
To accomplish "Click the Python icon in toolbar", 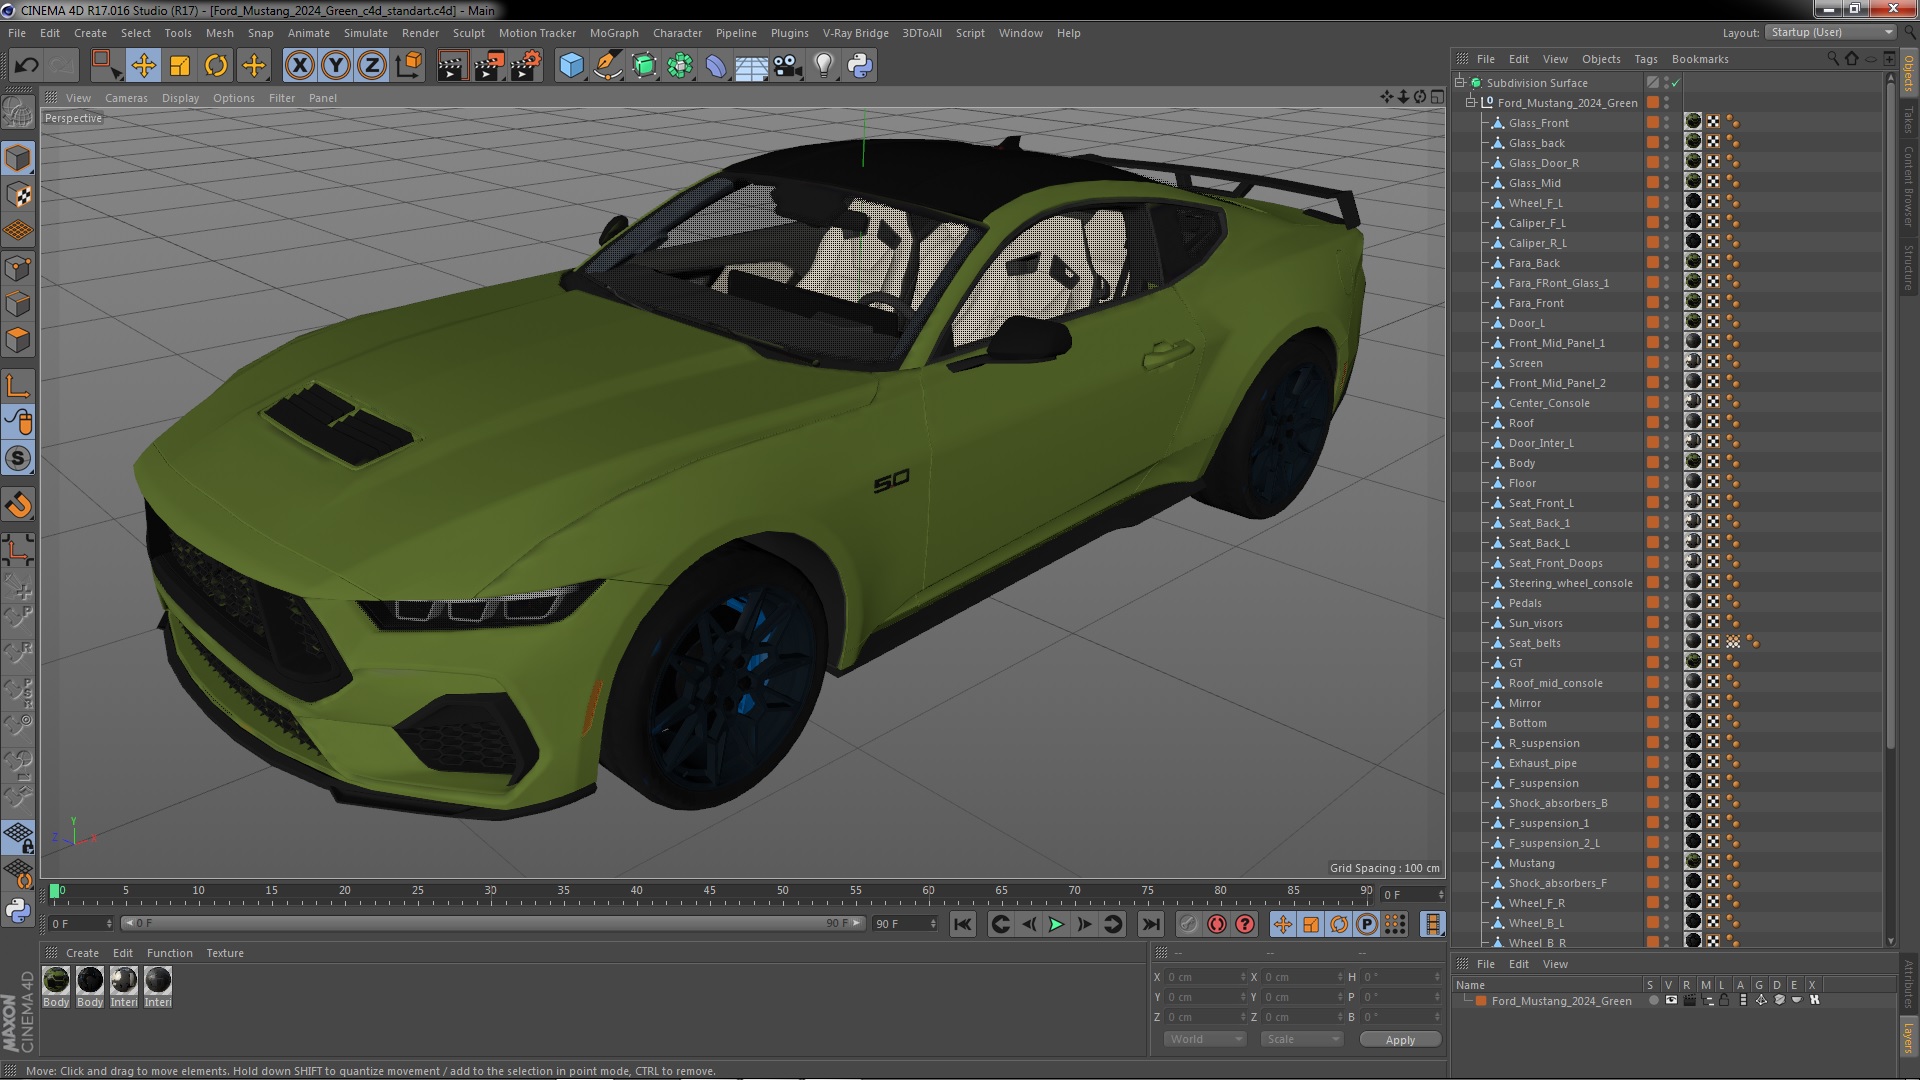I will [860, 66].
